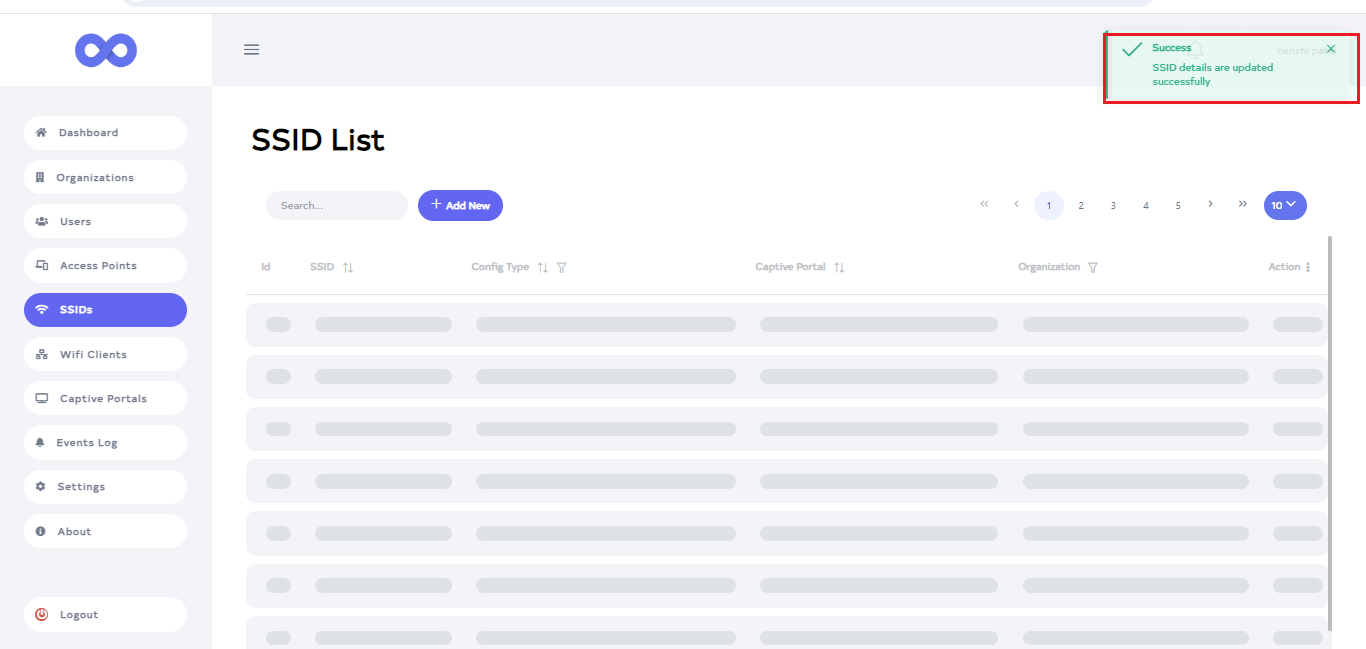Open Dashboard in sidebar
Image resolution: width=1366 pixels, height=649 pixels.
pos(105,133)
